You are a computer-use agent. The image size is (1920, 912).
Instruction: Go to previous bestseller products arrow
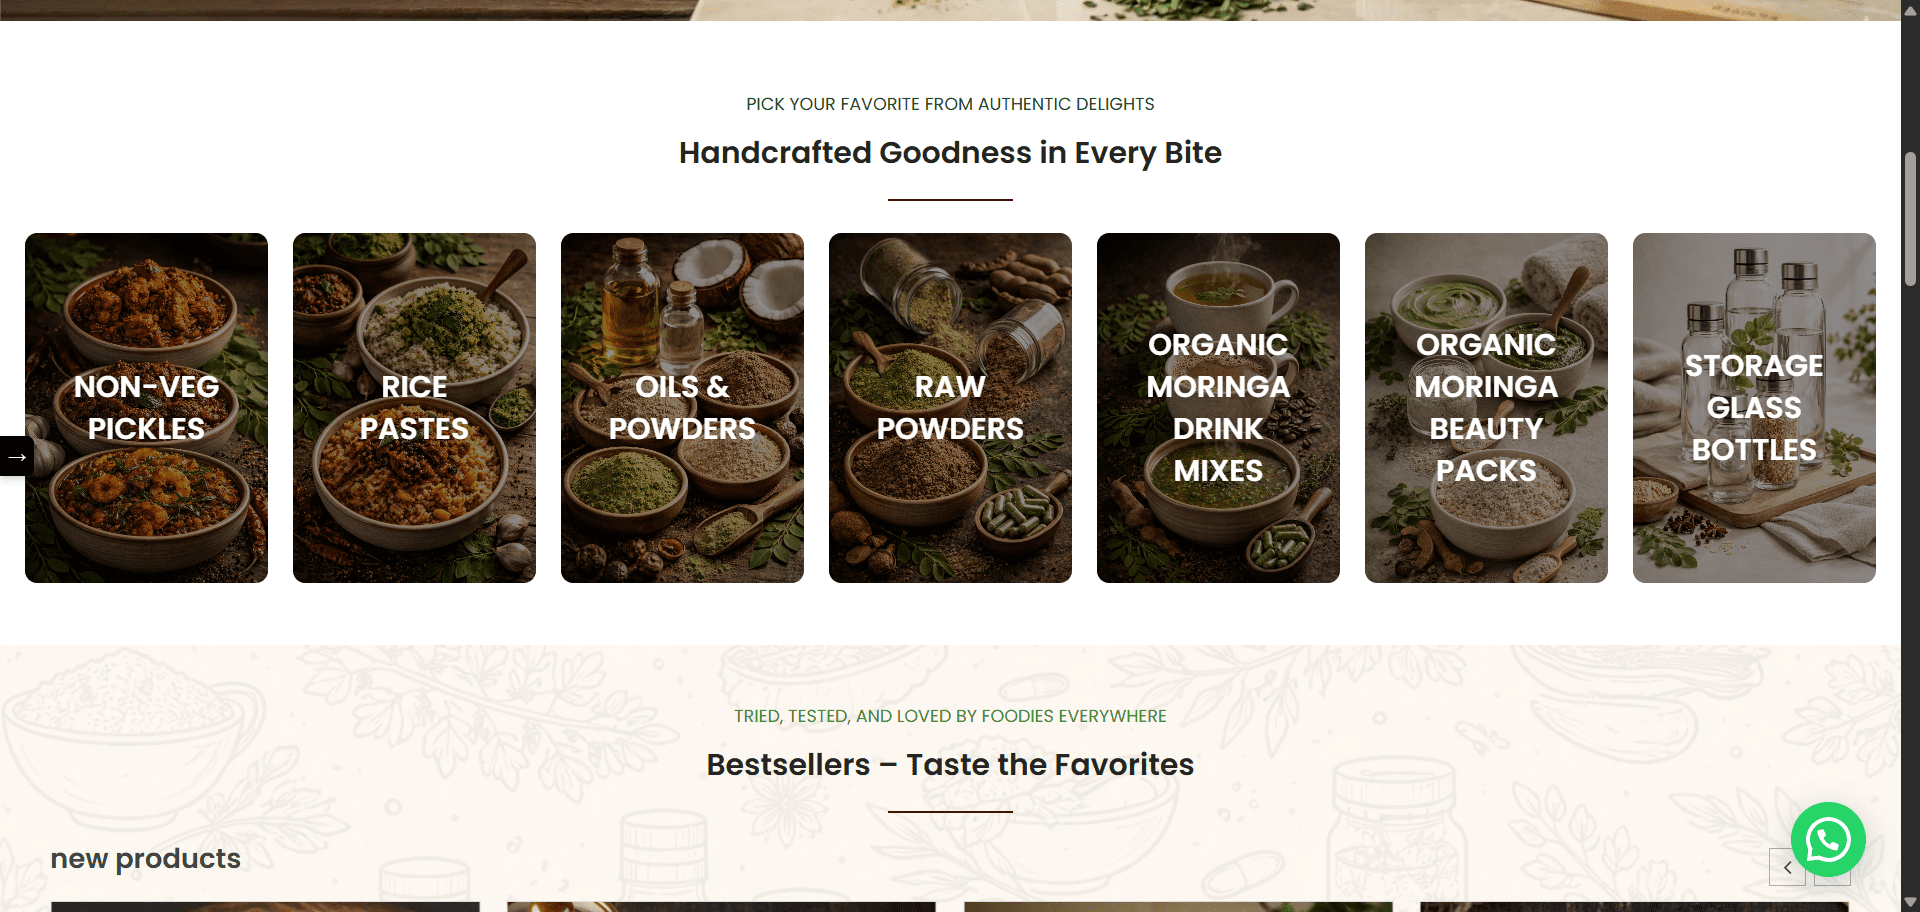coord(1787,867)
